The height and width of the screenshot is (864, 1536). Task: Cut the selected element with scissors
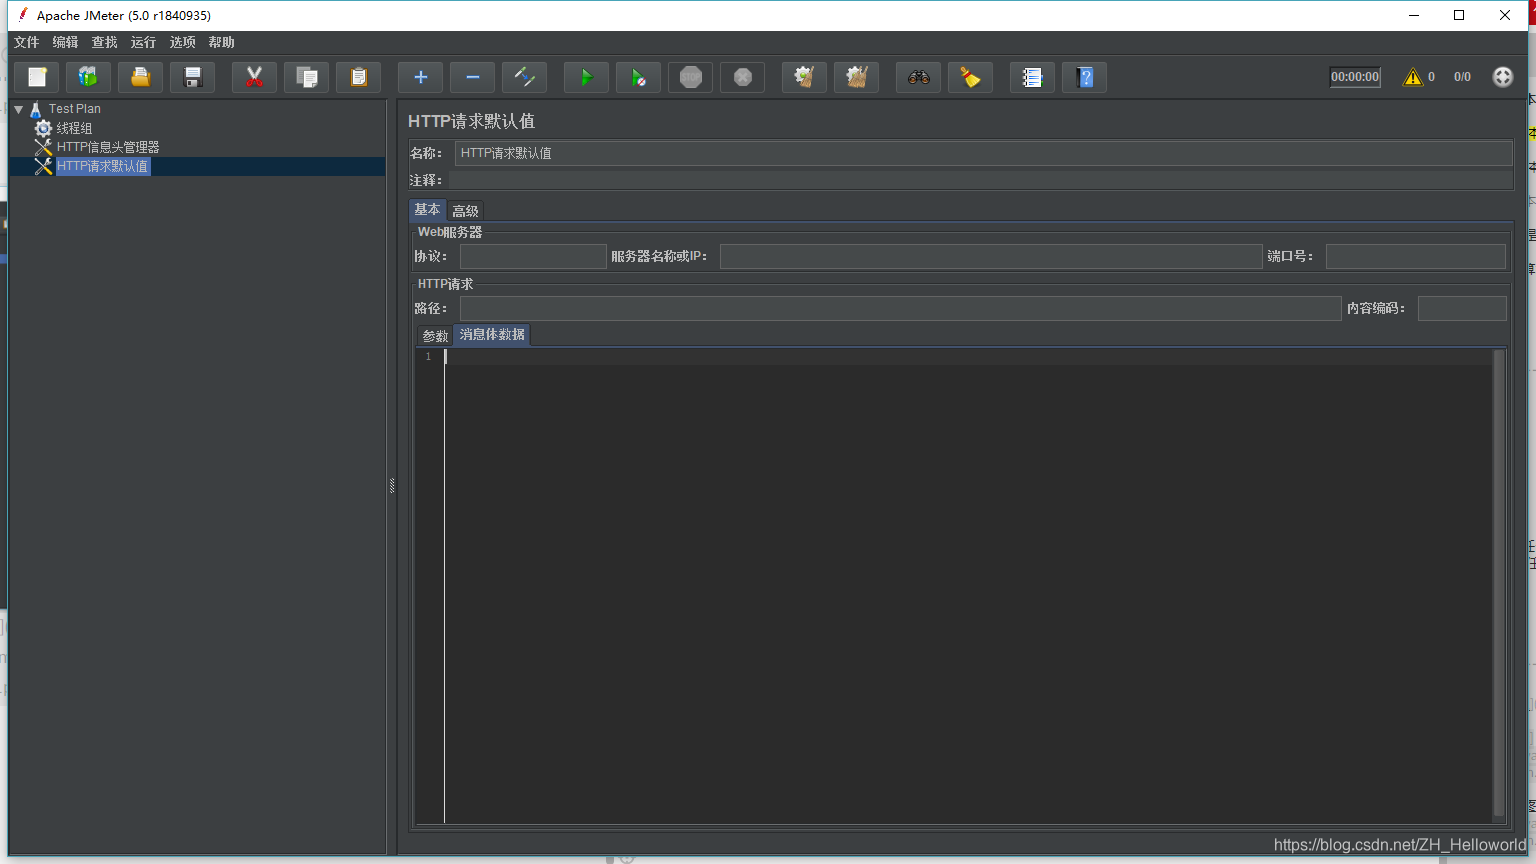pos(254,77)
